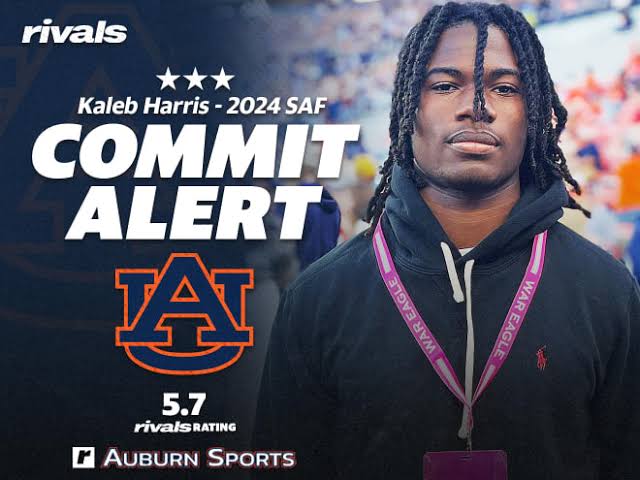Click the word ALERT

[x=194, y=212]
